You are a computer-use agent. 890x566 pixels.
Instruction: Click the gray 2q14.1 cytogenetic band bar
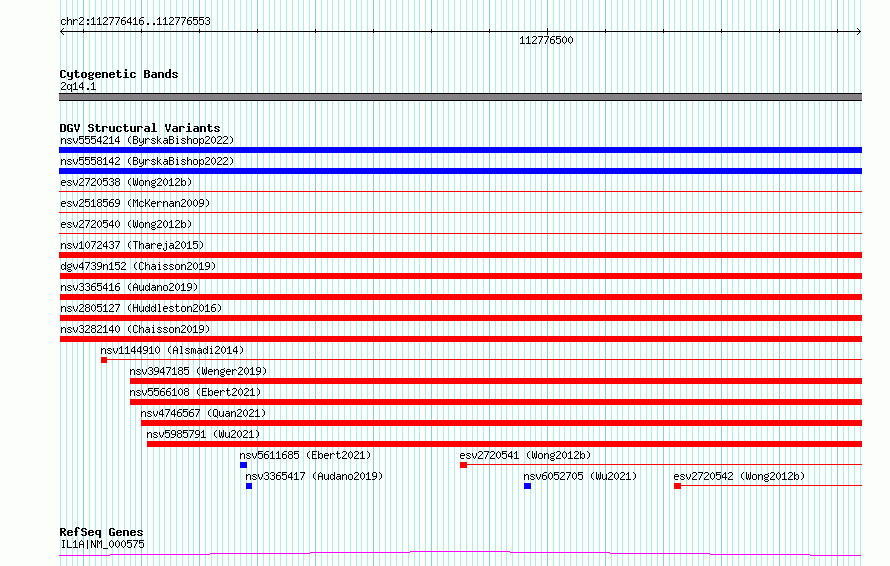pyautogui.click(x=460, y=97)
